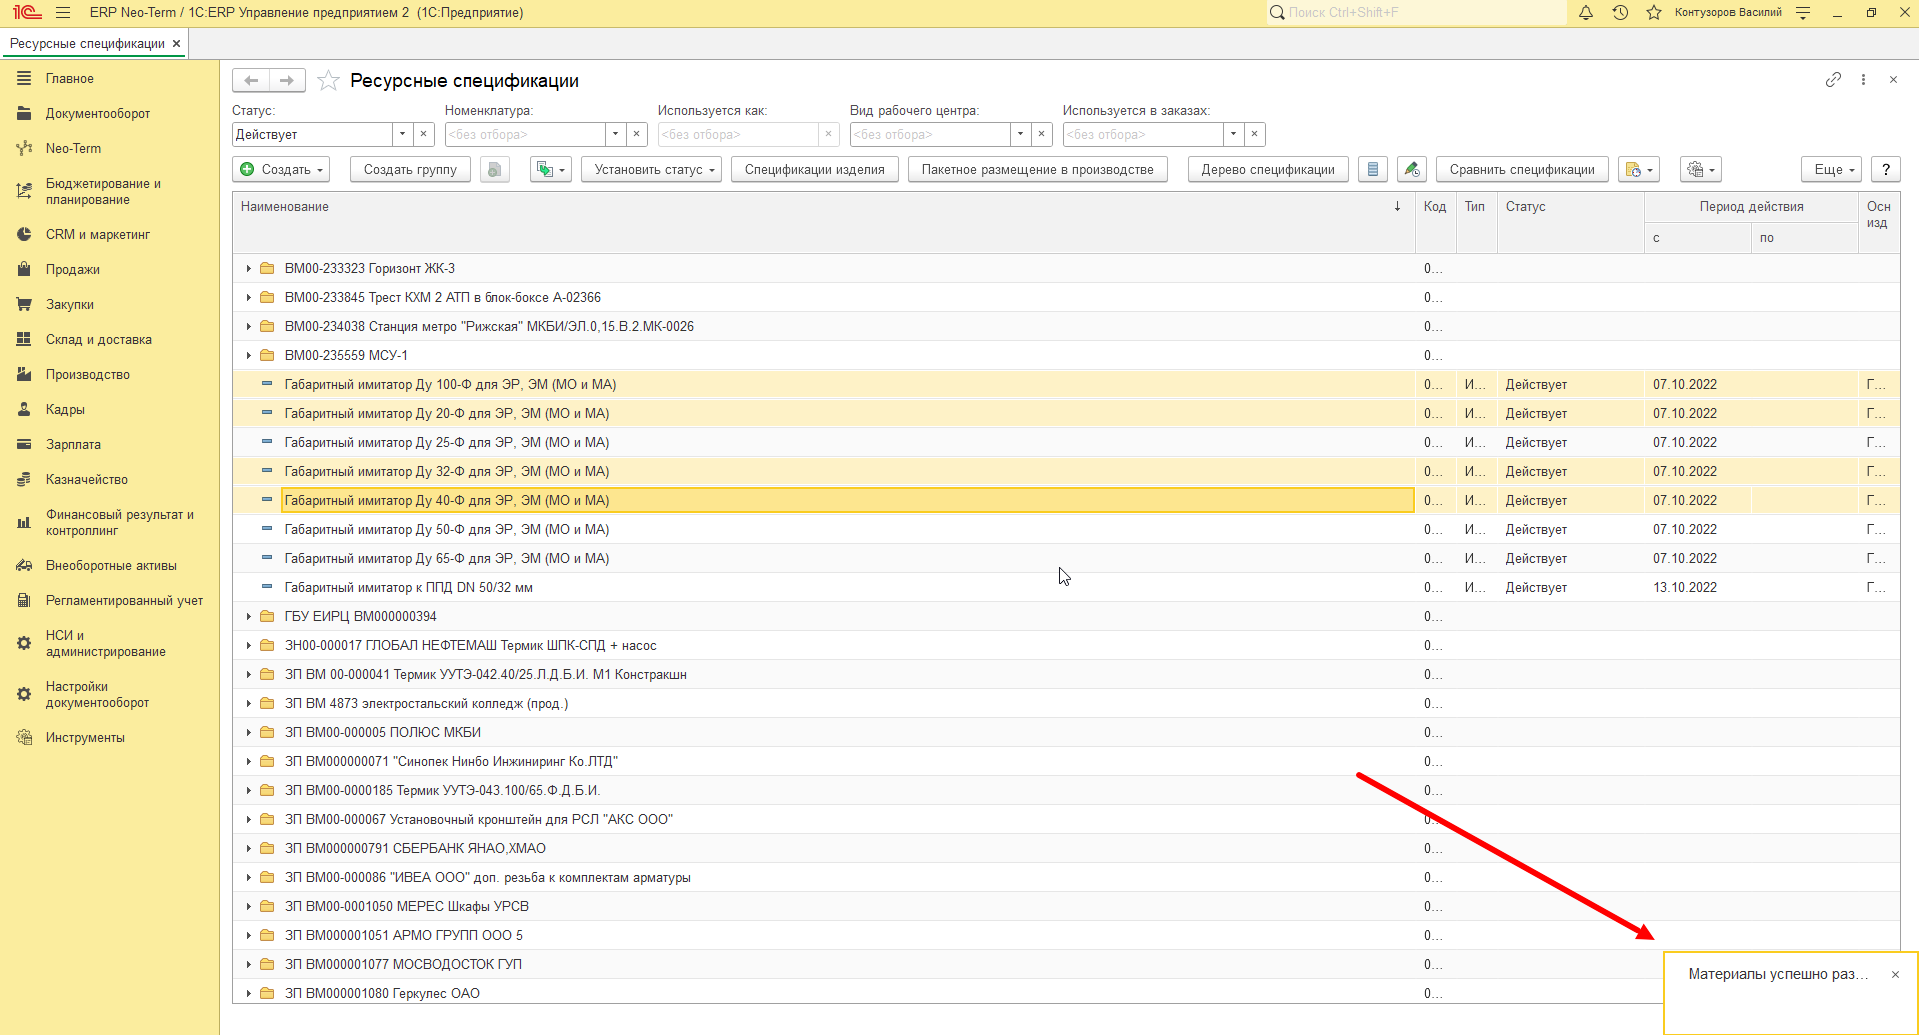Expand folder ЗП ВМ00-000005 ПОЛЮС МКБИ

click(x=249, y=733)
